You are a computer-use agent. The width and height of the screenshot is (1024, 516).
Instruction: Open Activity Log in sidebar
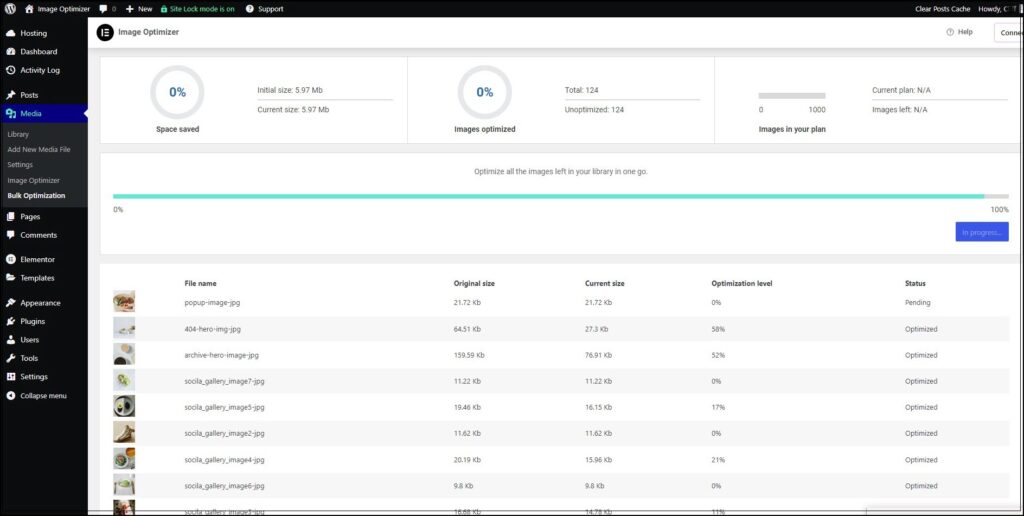click(40, 70)
